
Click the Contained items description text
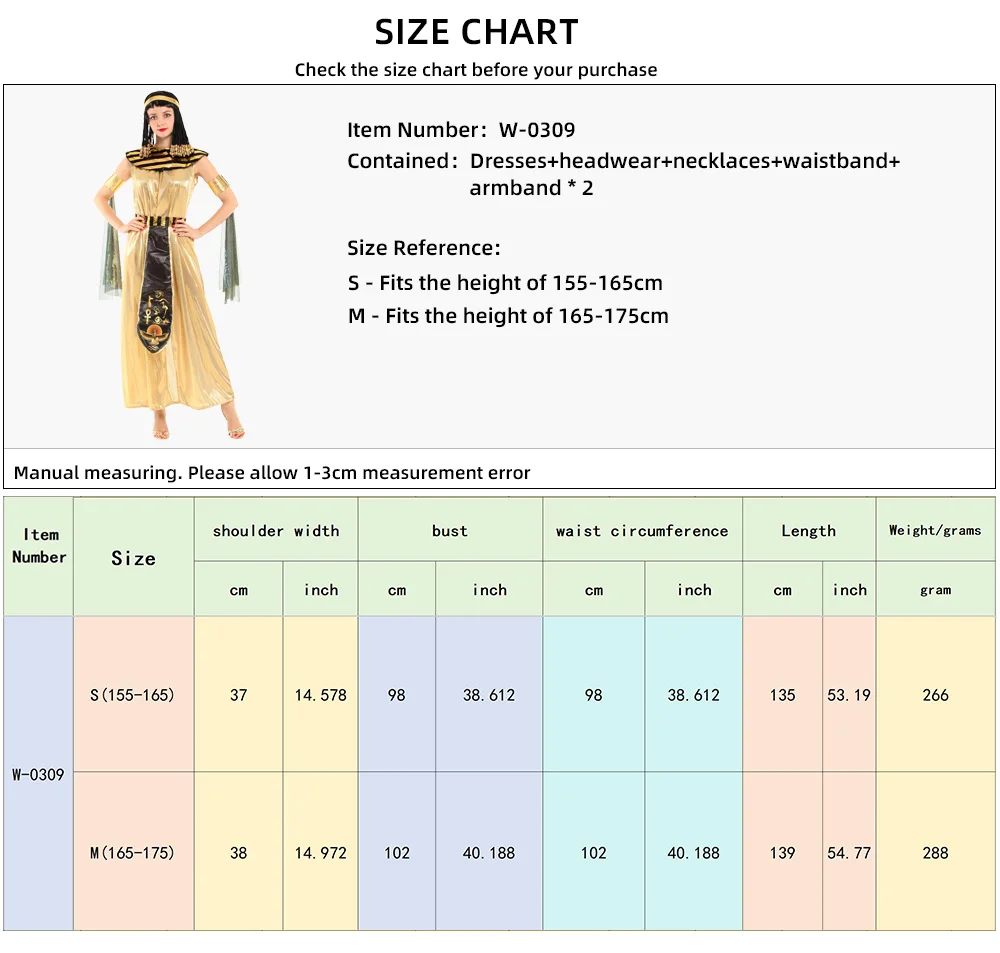(x=623, y=174)
